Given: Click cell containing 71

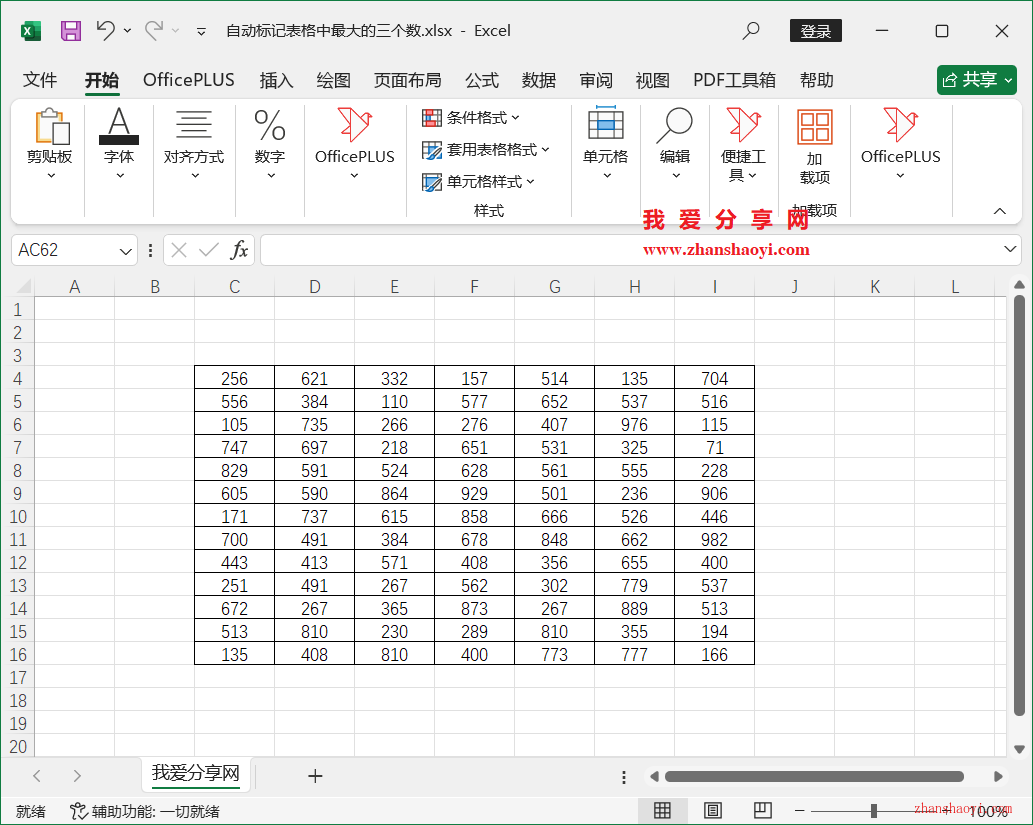Looking at the screenshot, I should click(x=714, y=448).
